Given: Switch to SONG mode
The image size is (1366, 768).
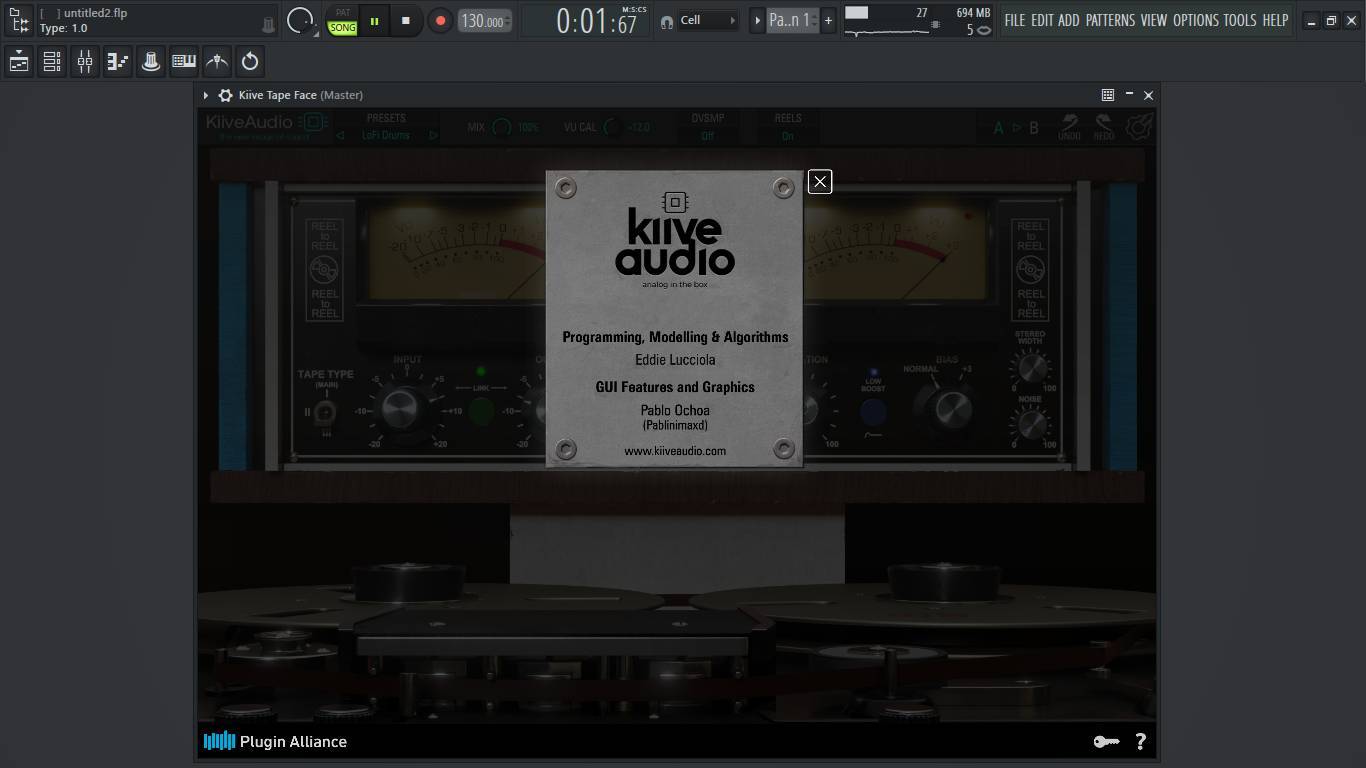Looking at the screenshot, I should [343, 28].
